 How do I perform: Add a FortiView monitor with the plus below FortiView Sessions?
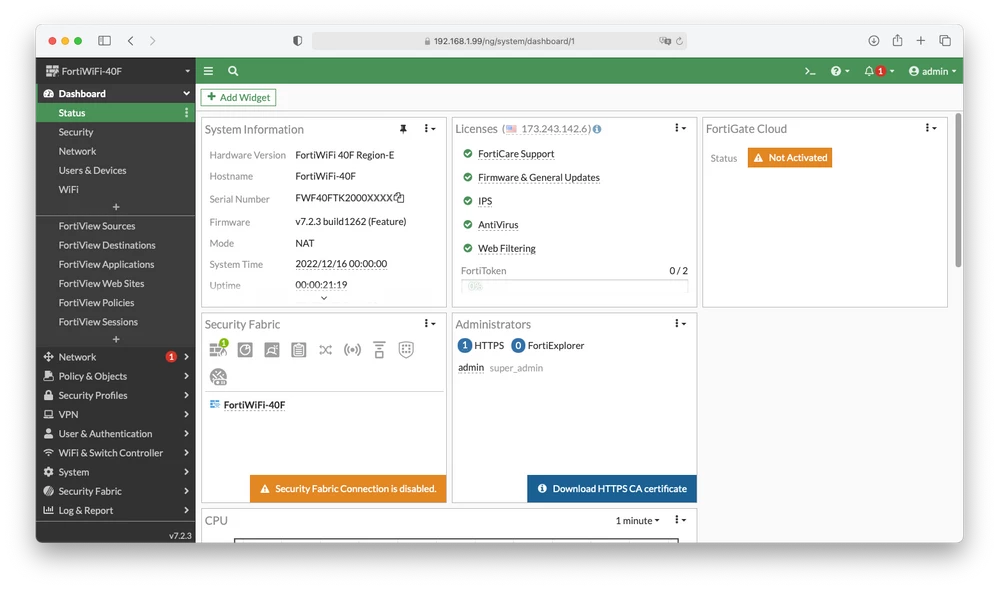pos(116,340)
